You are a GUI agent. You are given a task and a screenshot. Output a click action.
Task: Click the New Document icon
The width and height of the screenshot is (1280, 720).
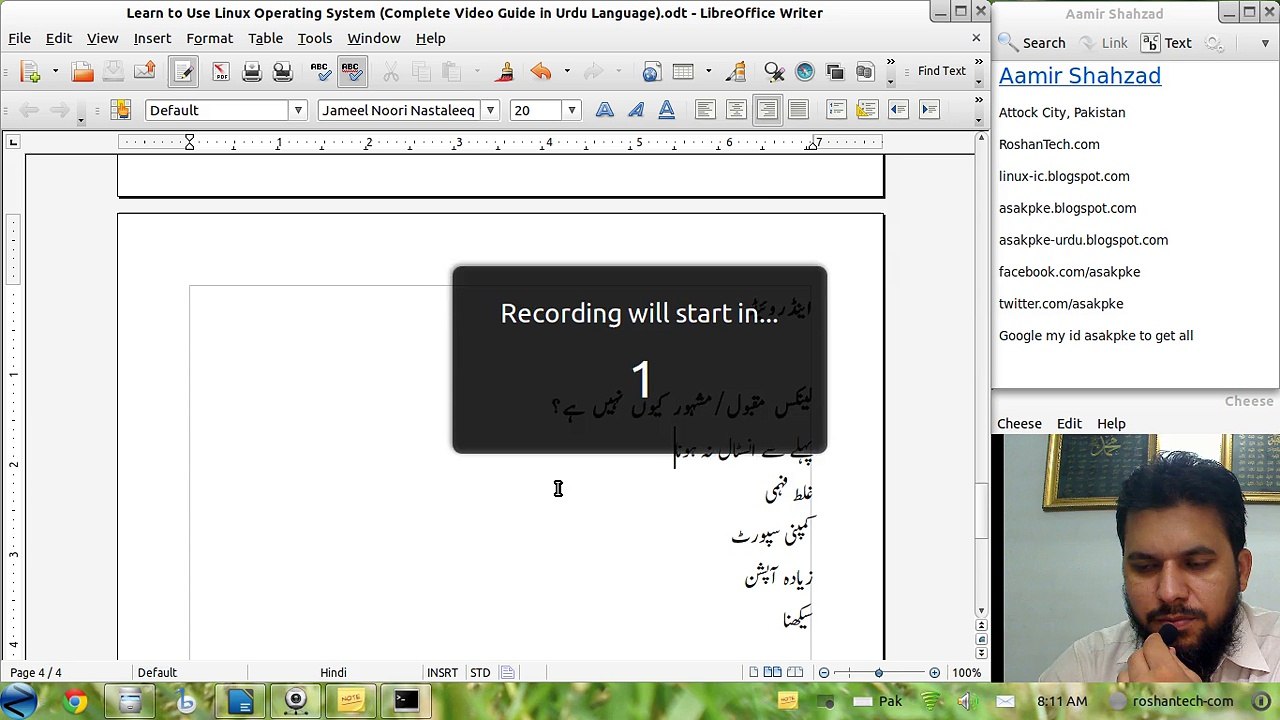(x=30, y=72)
